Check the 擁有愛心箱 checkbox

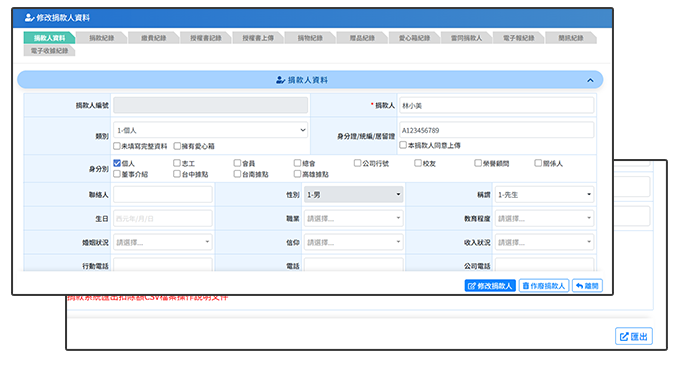click(x=177, y=146)
